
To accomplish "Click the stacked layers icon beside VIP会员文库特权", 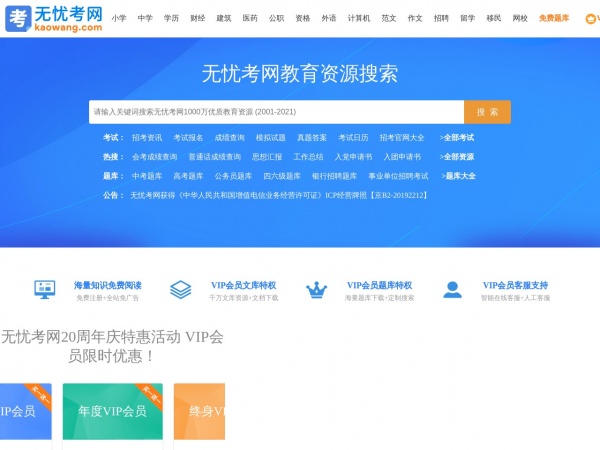I will click(x=181, y=289).
